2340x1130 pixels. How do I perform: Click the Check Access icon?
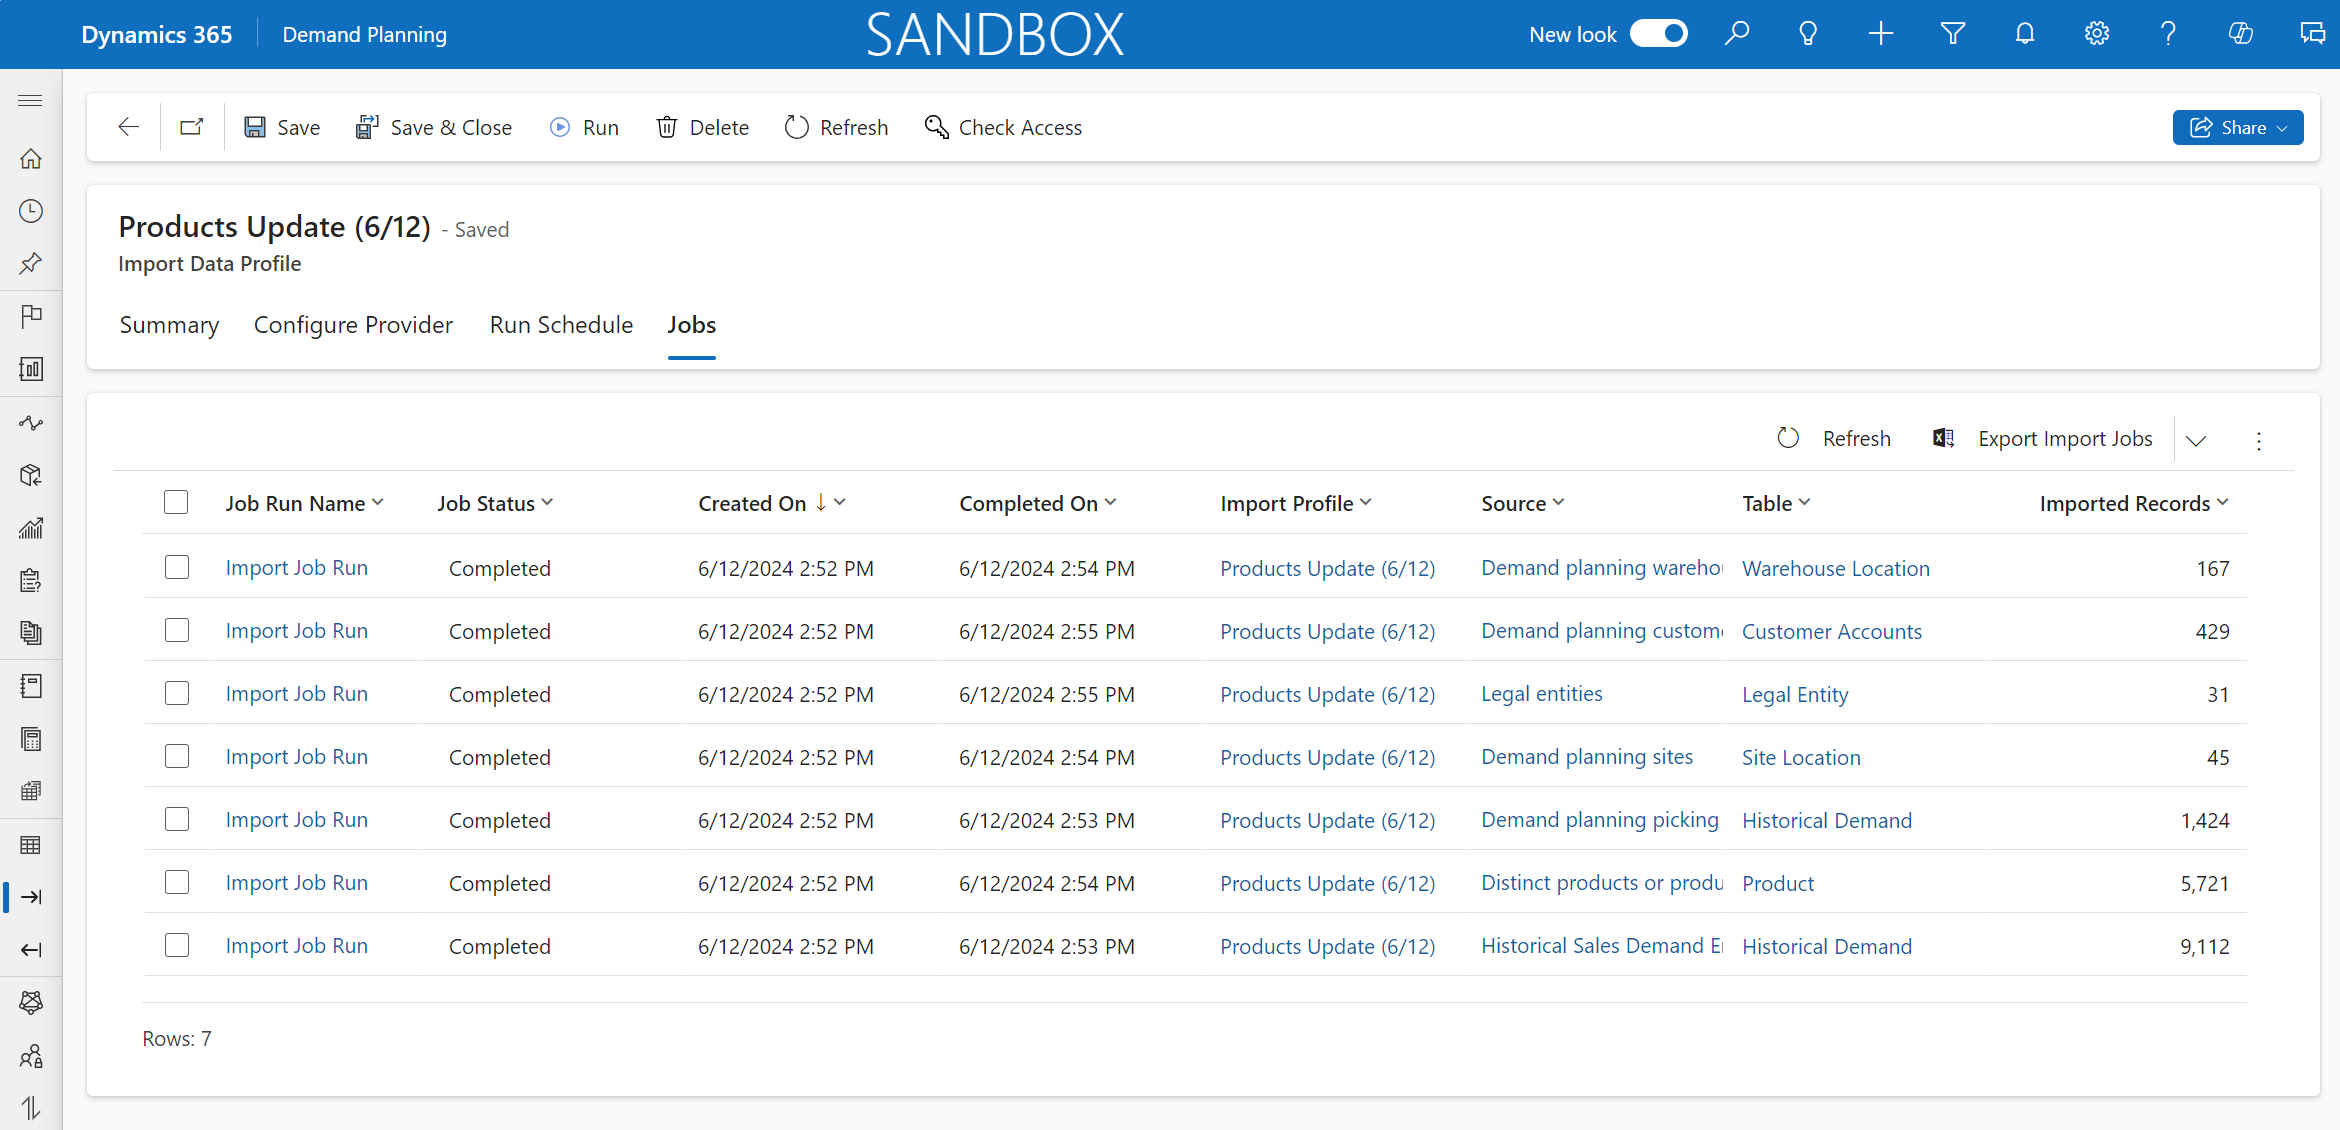(x=936, y=127)
